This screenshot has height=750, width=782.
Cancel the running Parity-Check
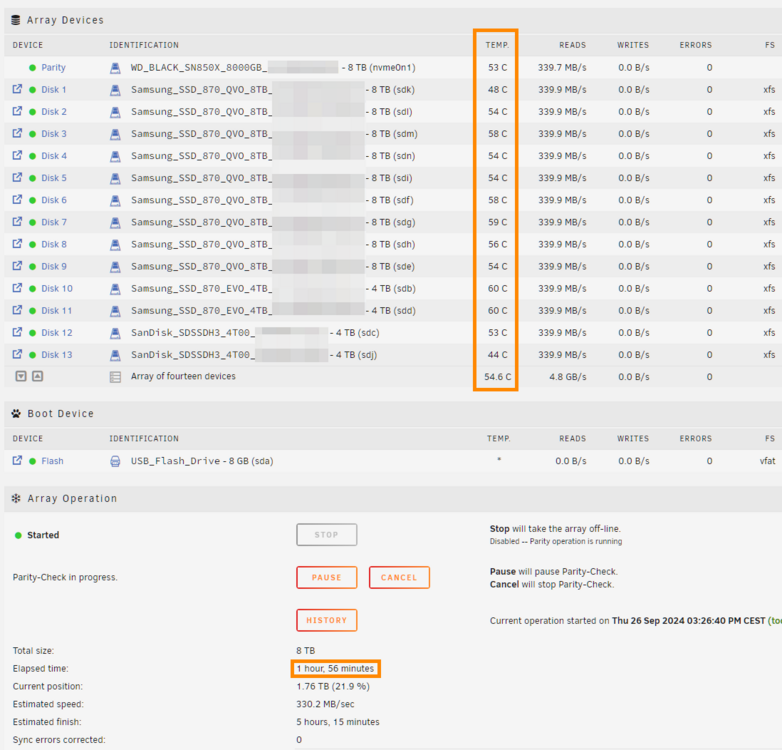(399, 577)
